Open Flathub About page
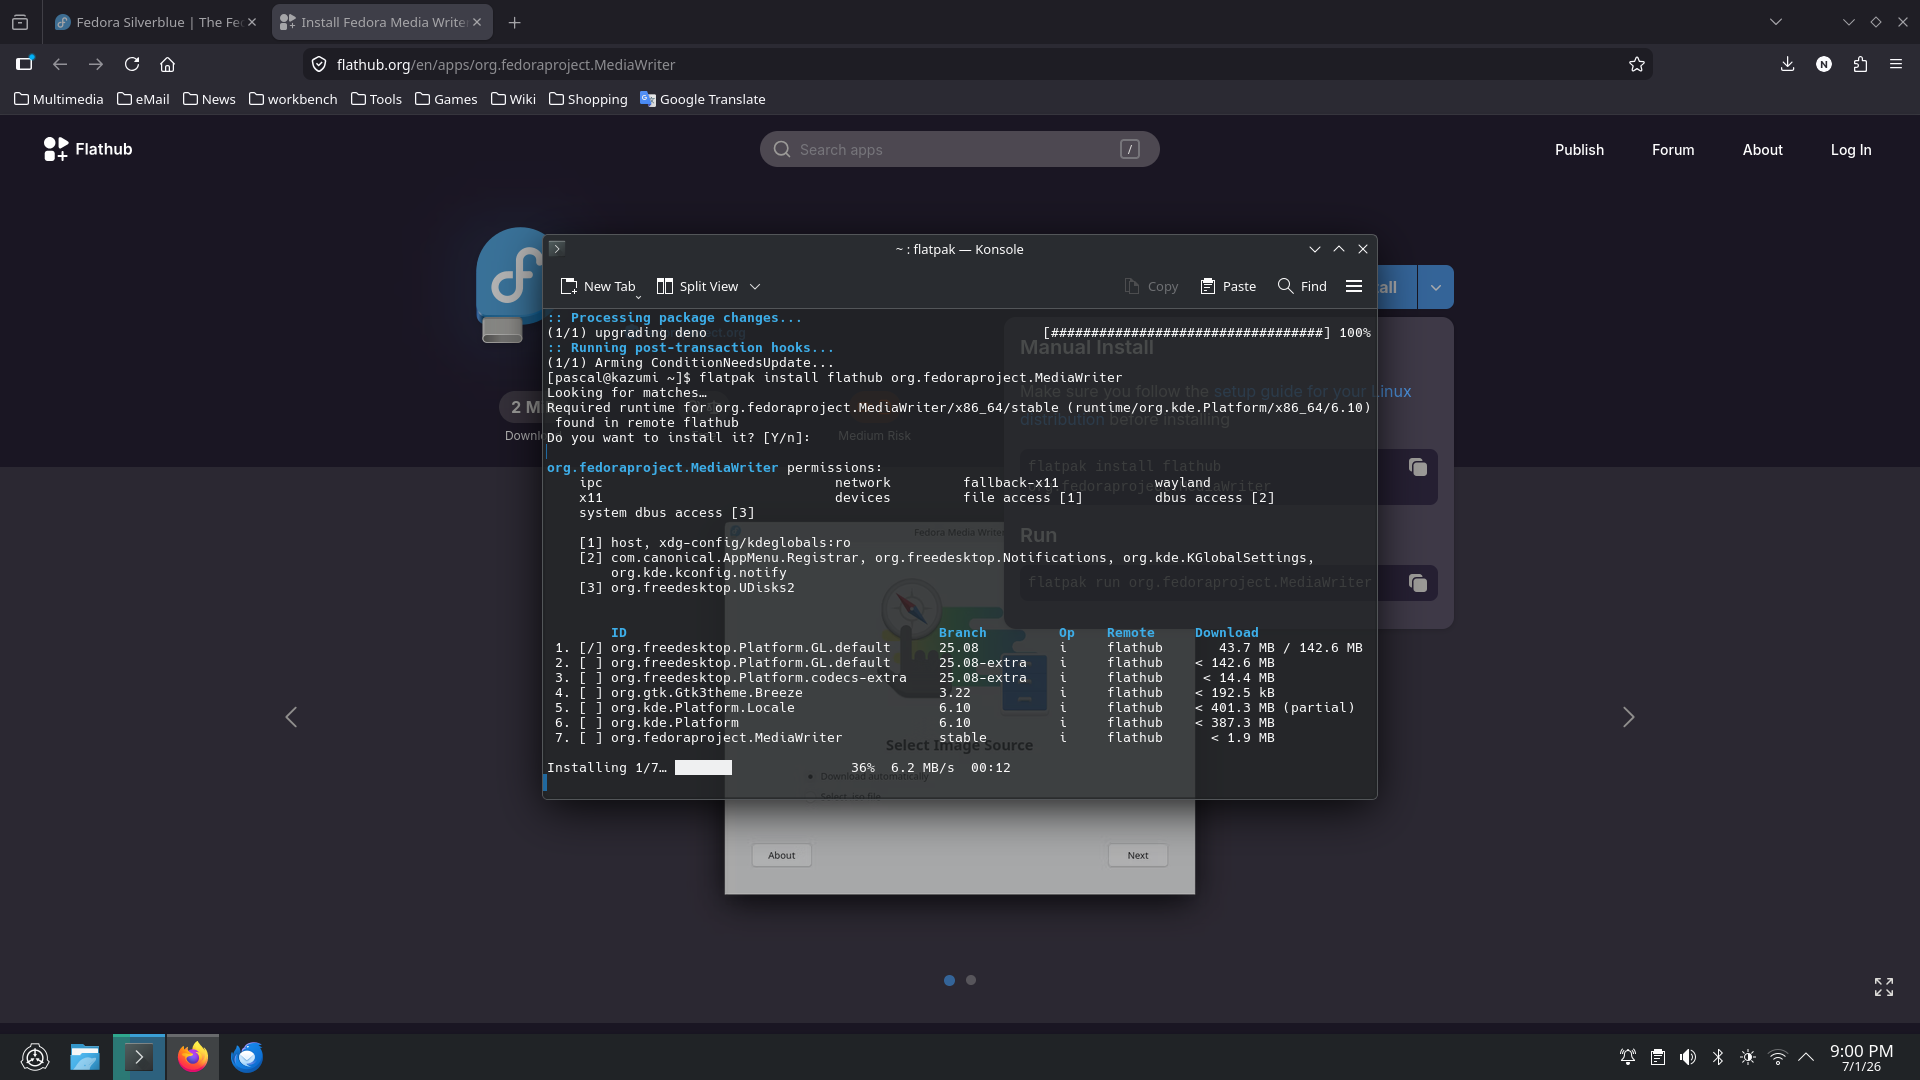1920x1080 pixels. click(x=1762, y=149)
